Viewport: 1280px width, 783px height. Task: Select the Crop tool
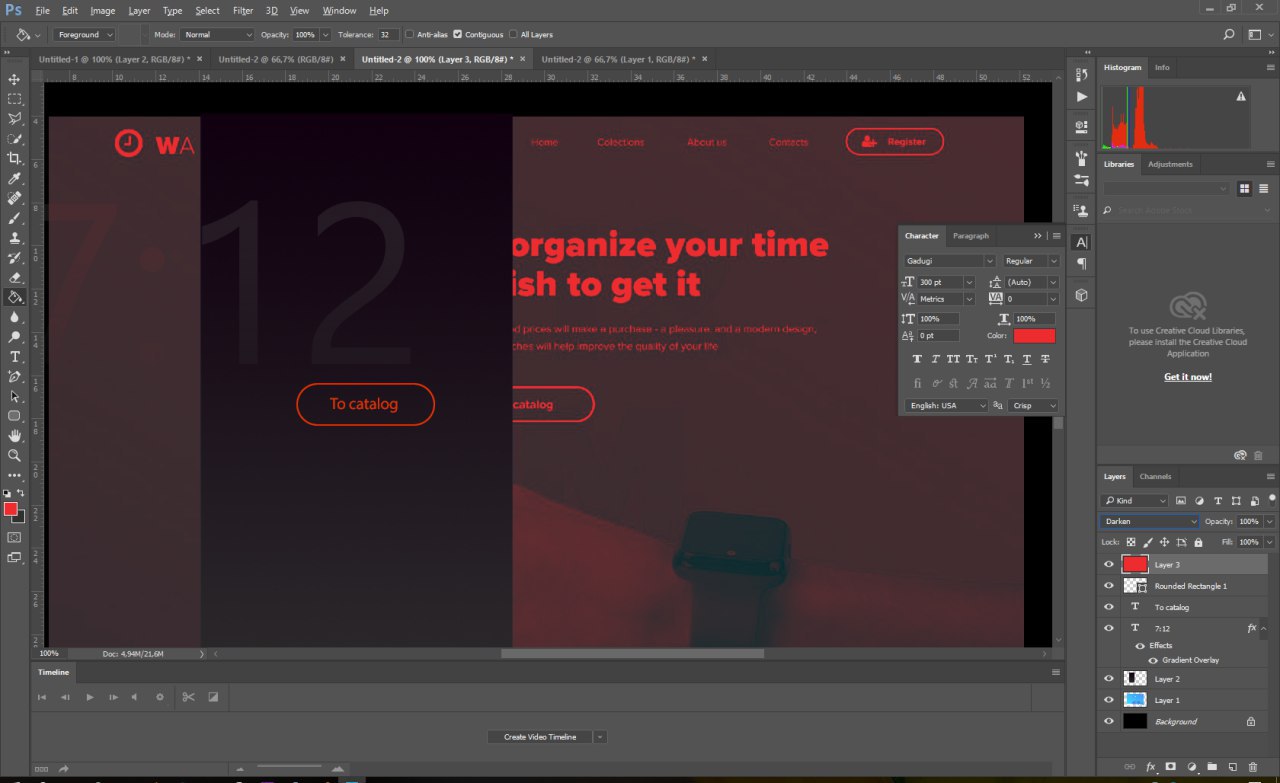14,158
